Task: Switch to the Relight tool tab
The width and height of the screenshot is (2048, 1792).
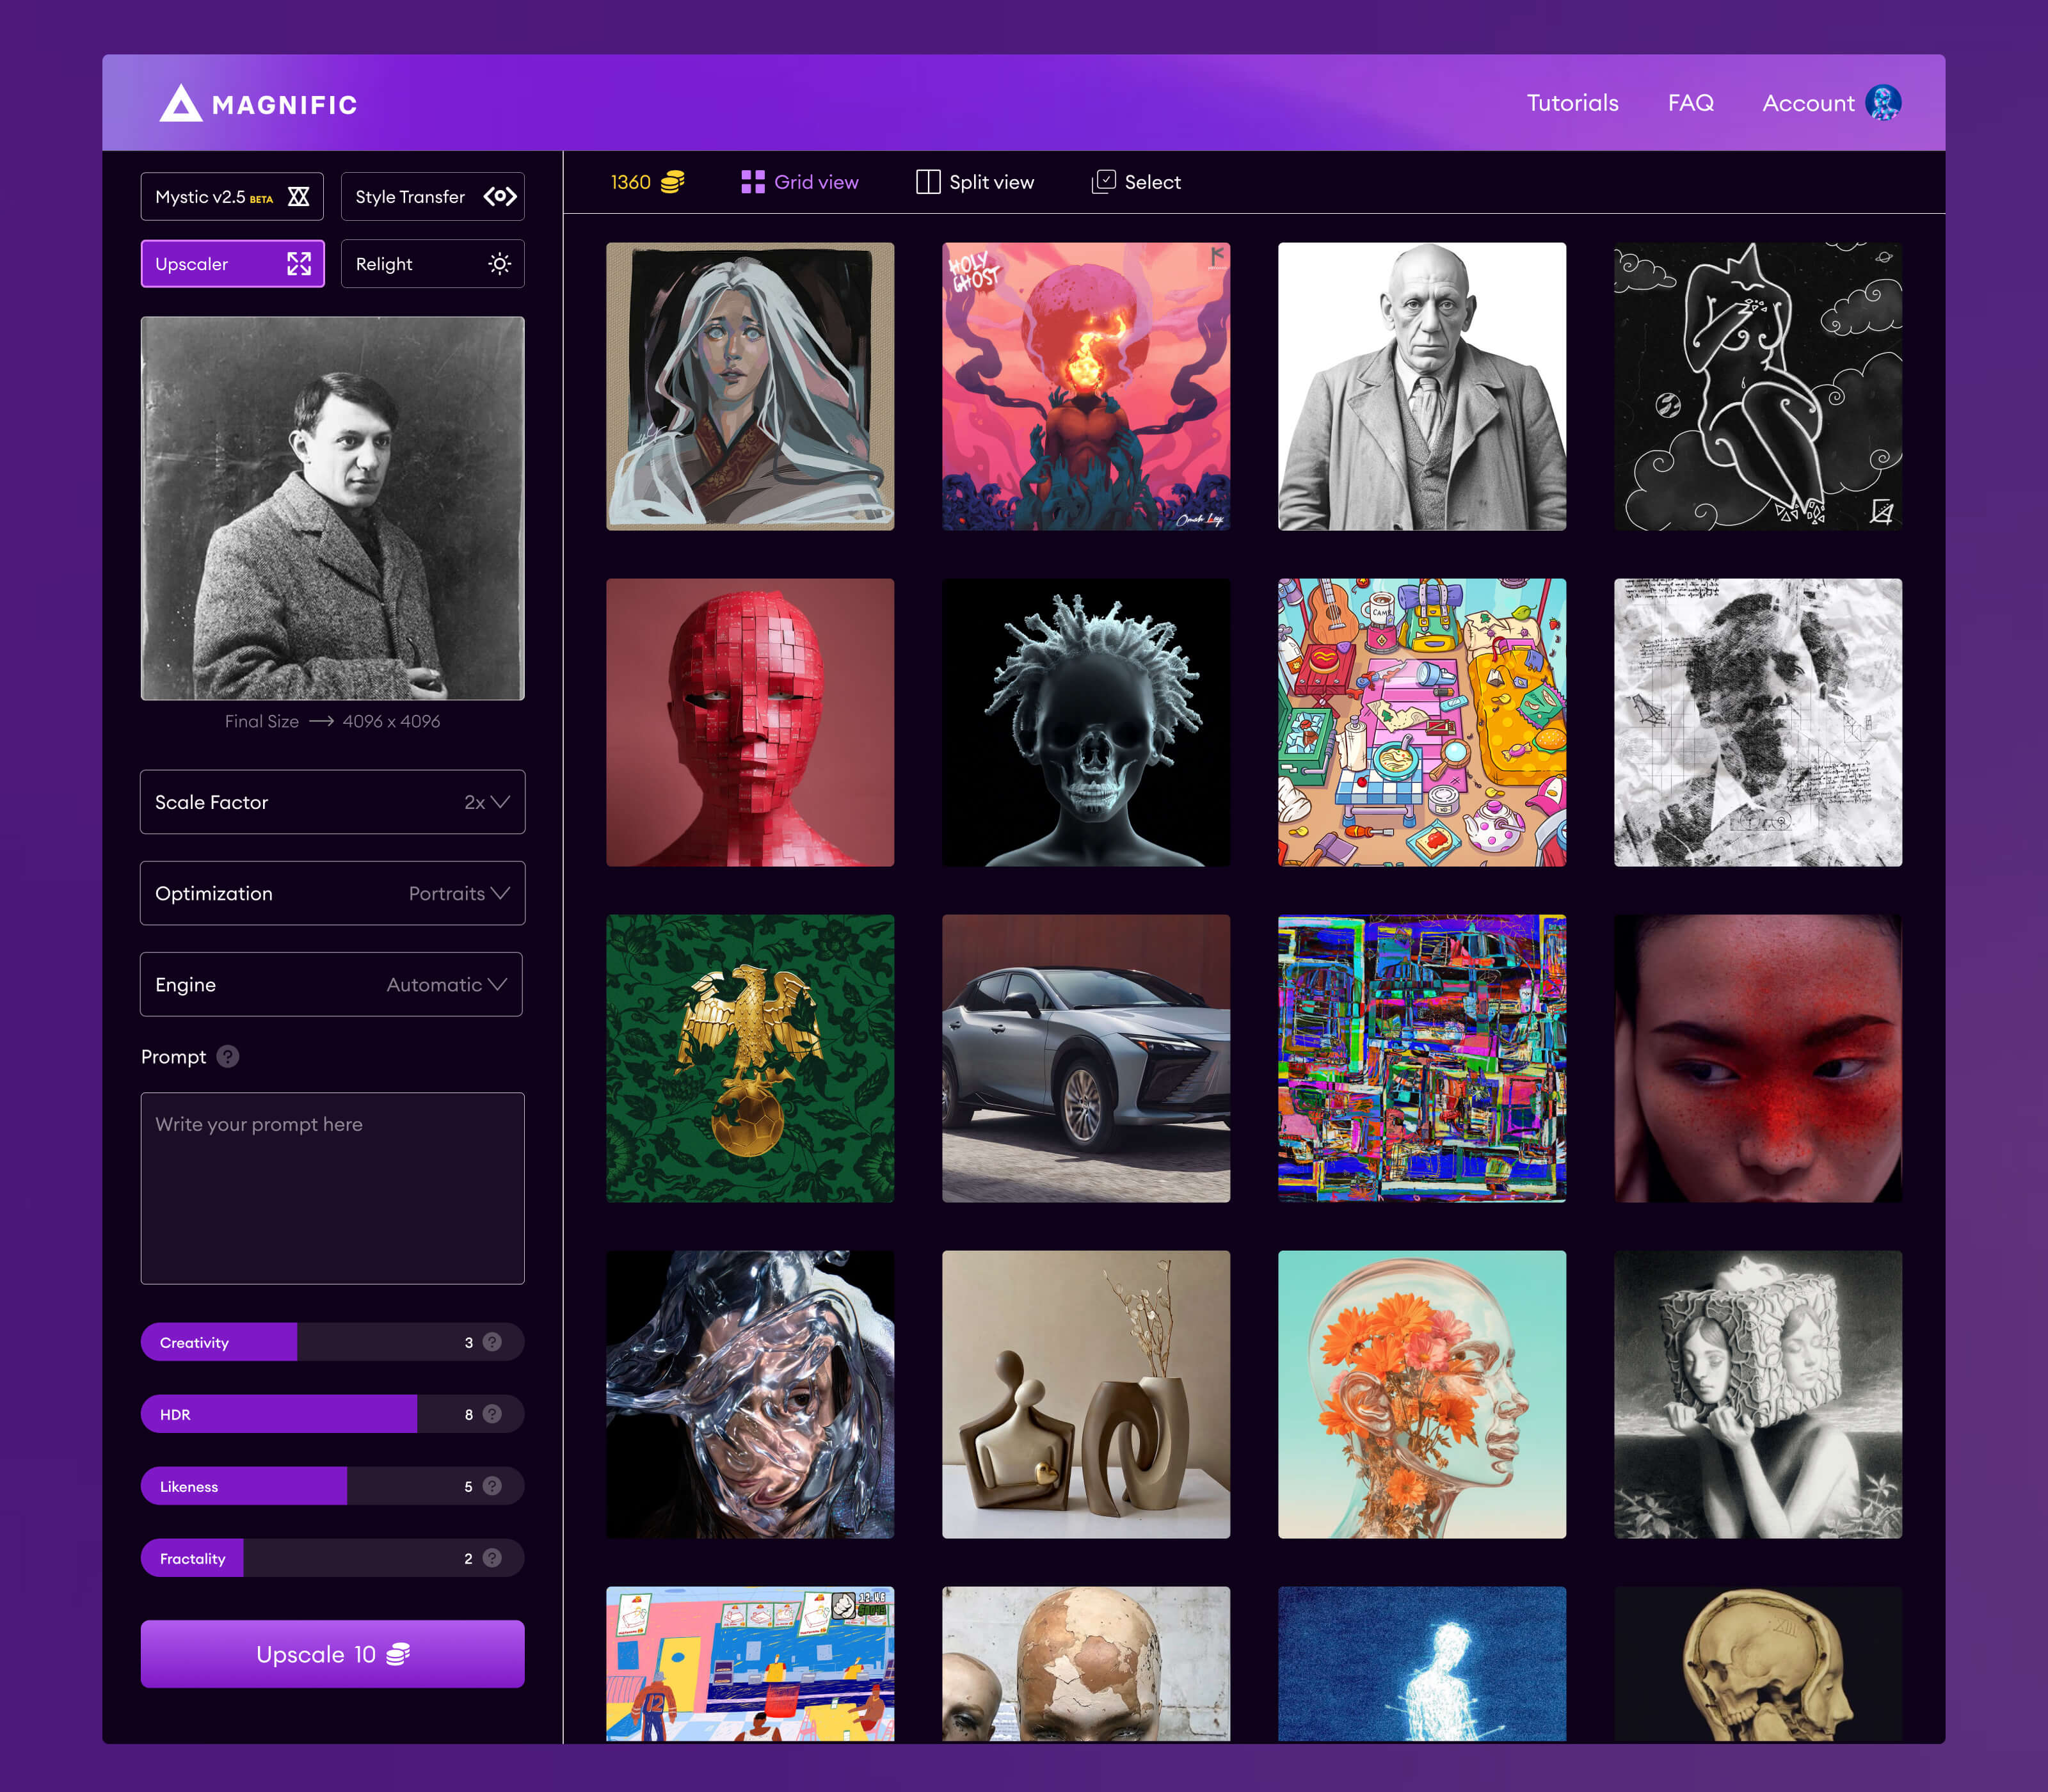Action: [432, 264]
